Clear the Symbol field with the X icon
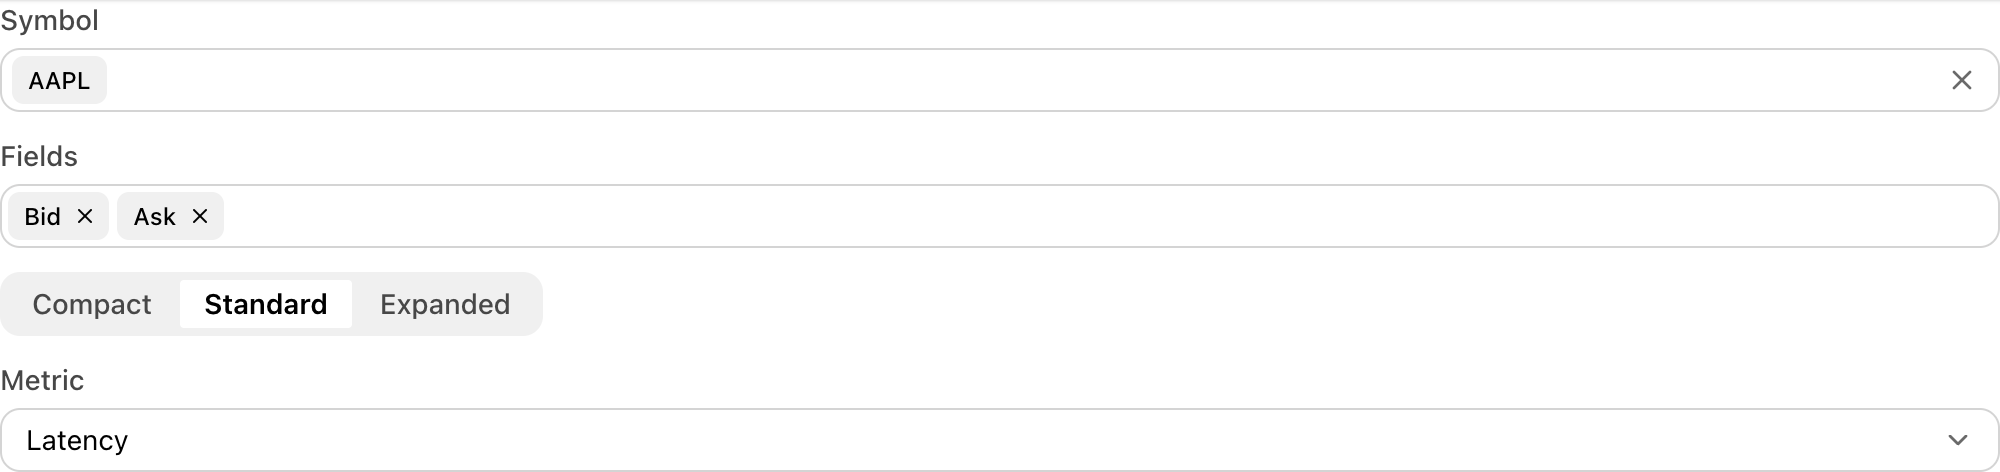2000x472 pixels. [x=1961, y=80]
